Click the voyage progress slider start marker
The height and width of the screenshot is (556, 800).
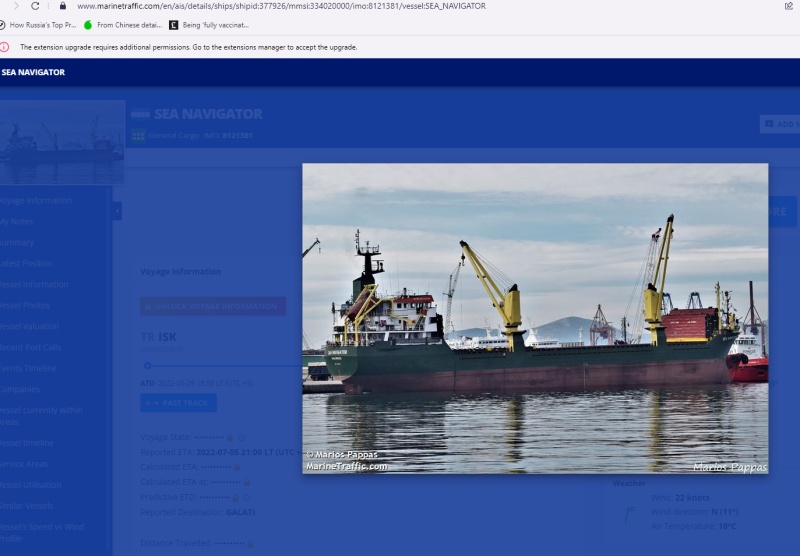pos(148,365)
